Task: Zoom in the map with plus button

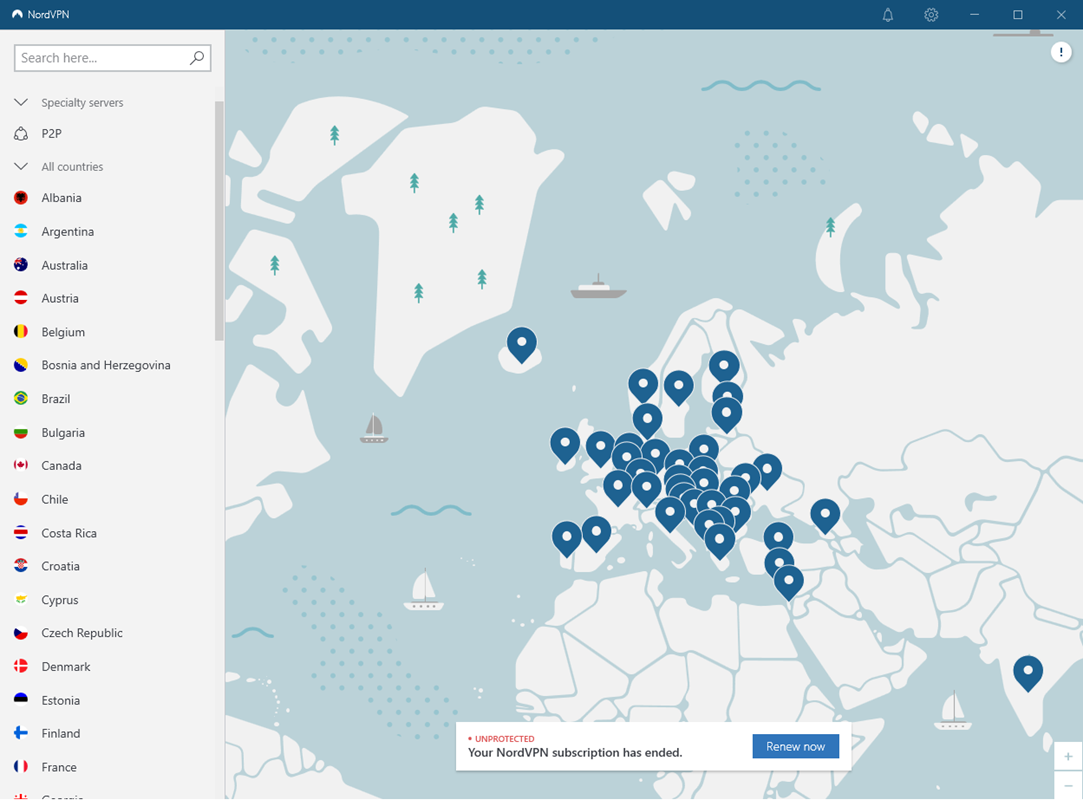Action: coord(1068,756)
